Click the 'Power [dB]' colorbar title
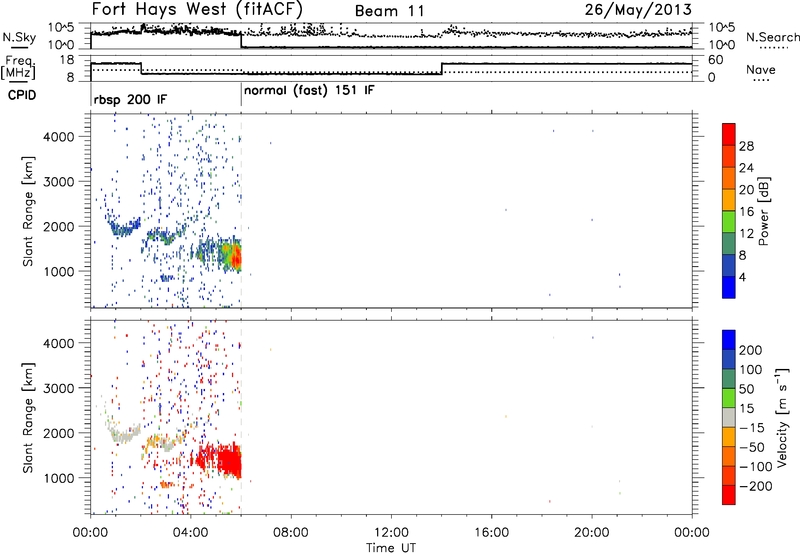Image resolution: width=800 pixels, height=554 pixels. 764,211
